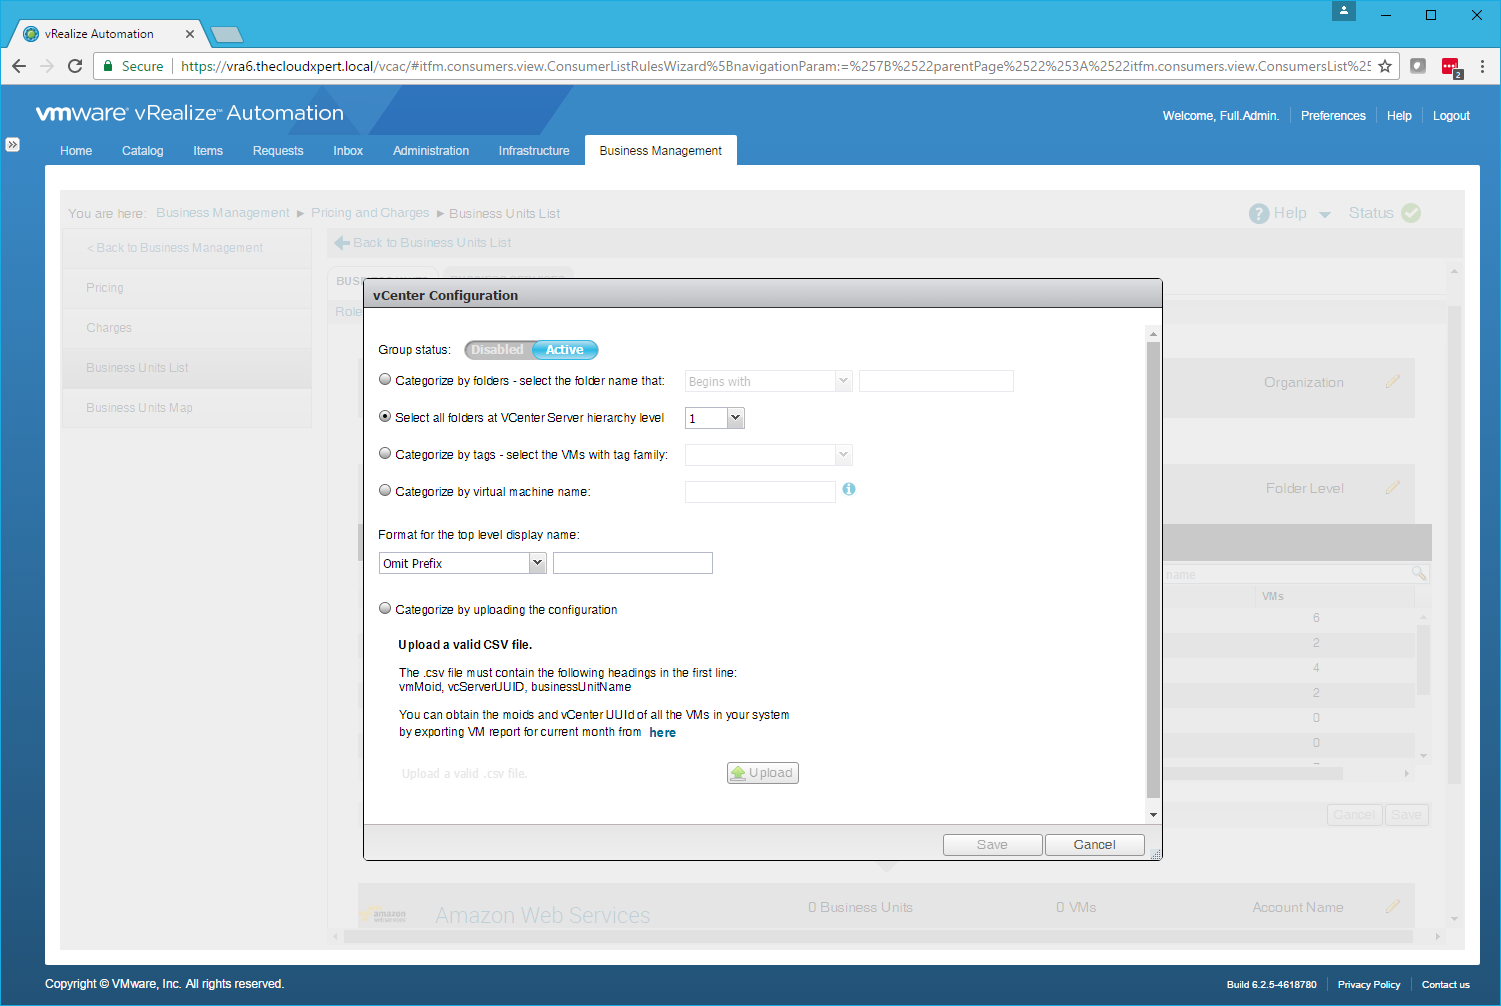This screenshot has height=1006, width=1501.
Task: Go to the Infrastructure tab
Action: 534,151
